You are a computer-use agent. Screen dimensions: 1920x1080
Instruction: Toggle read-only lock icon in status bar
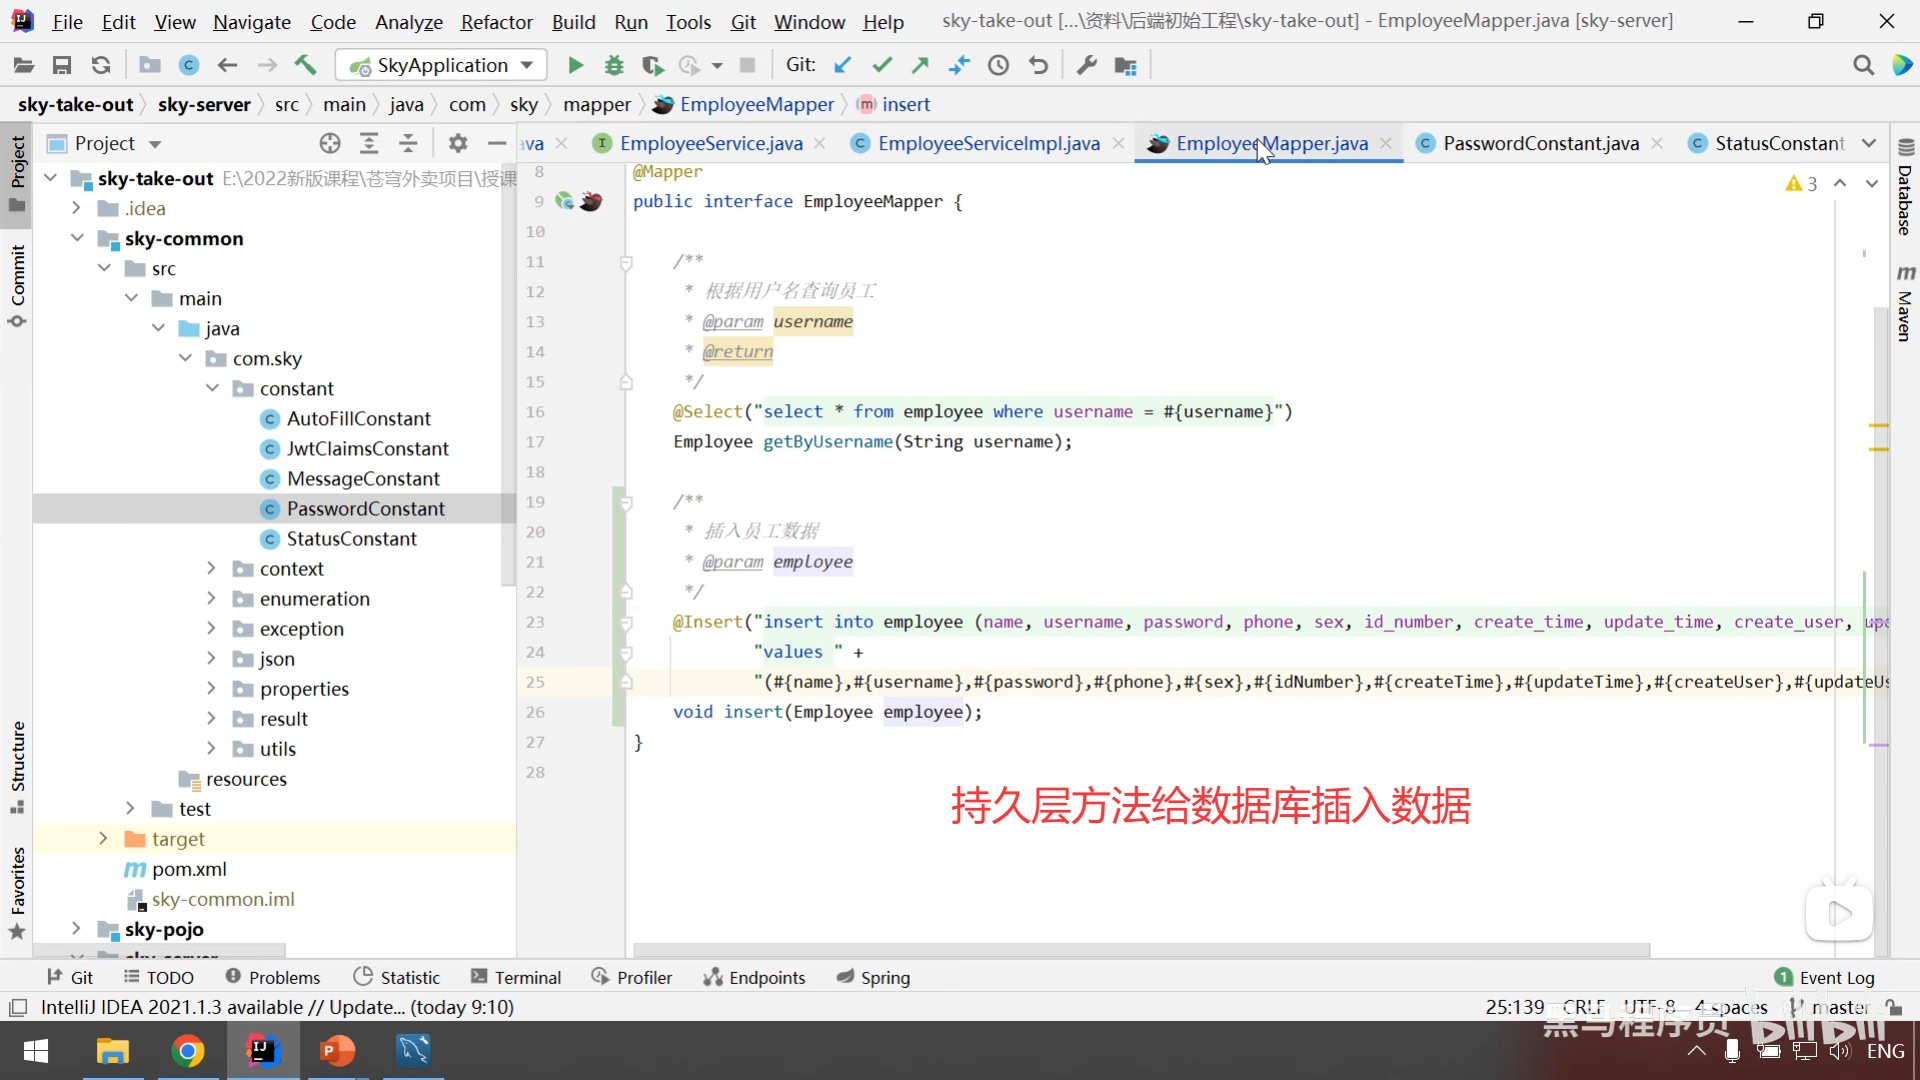pos(1893,1007)
